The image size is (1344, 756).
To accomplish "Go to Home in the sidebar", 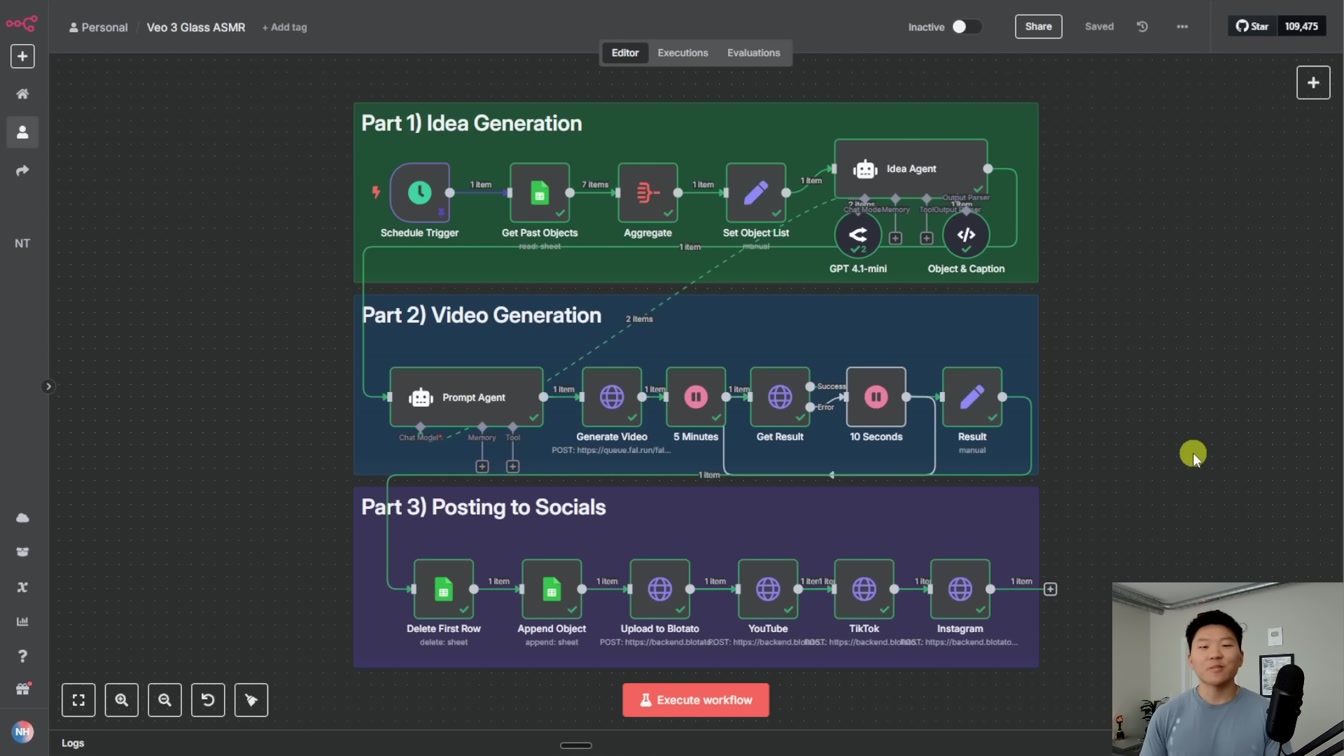I will click(22, 94).
